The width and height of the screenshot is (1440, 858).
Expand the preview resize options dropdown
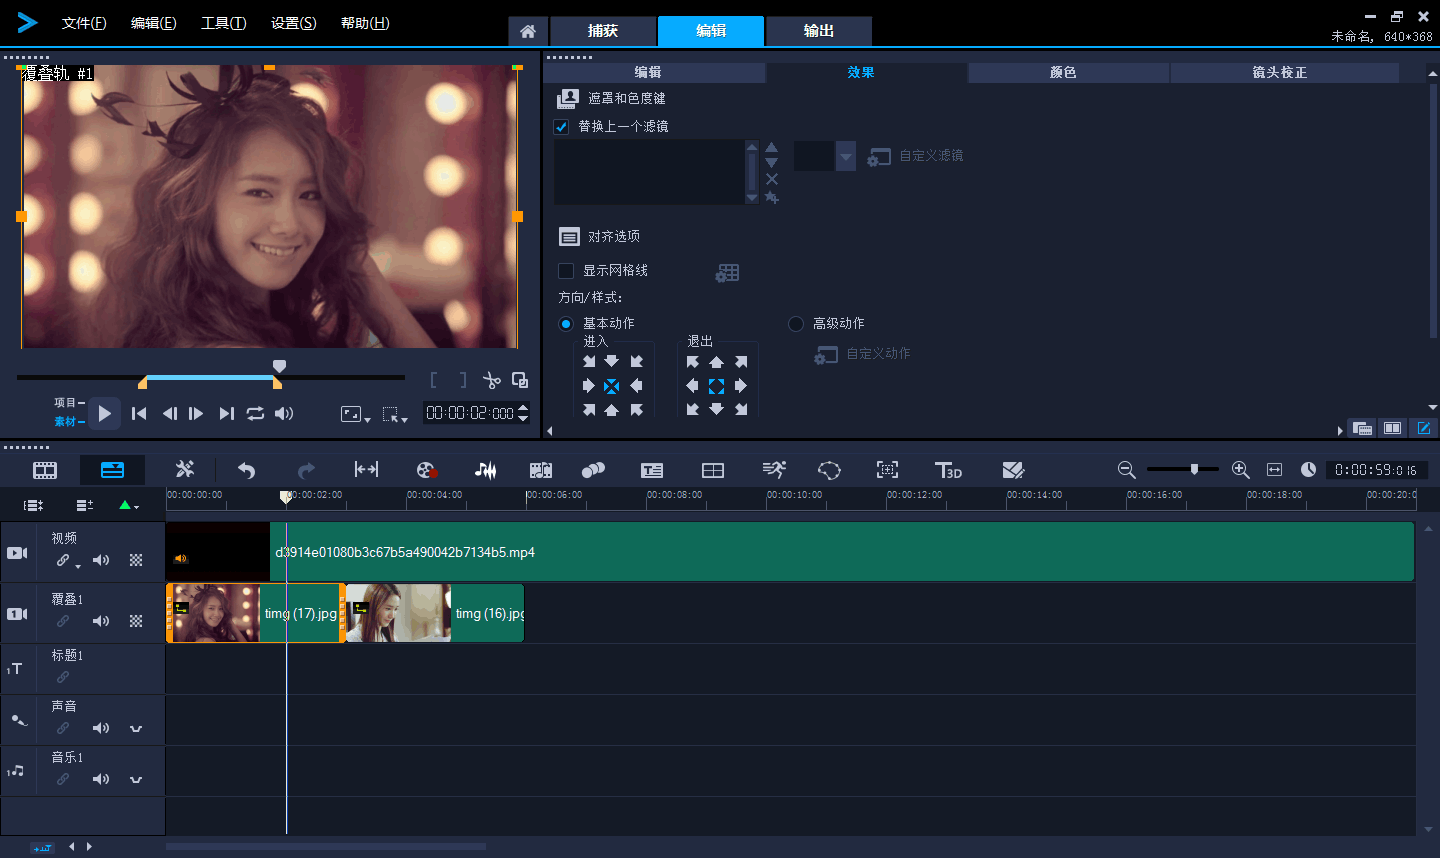tap(355, 414)
